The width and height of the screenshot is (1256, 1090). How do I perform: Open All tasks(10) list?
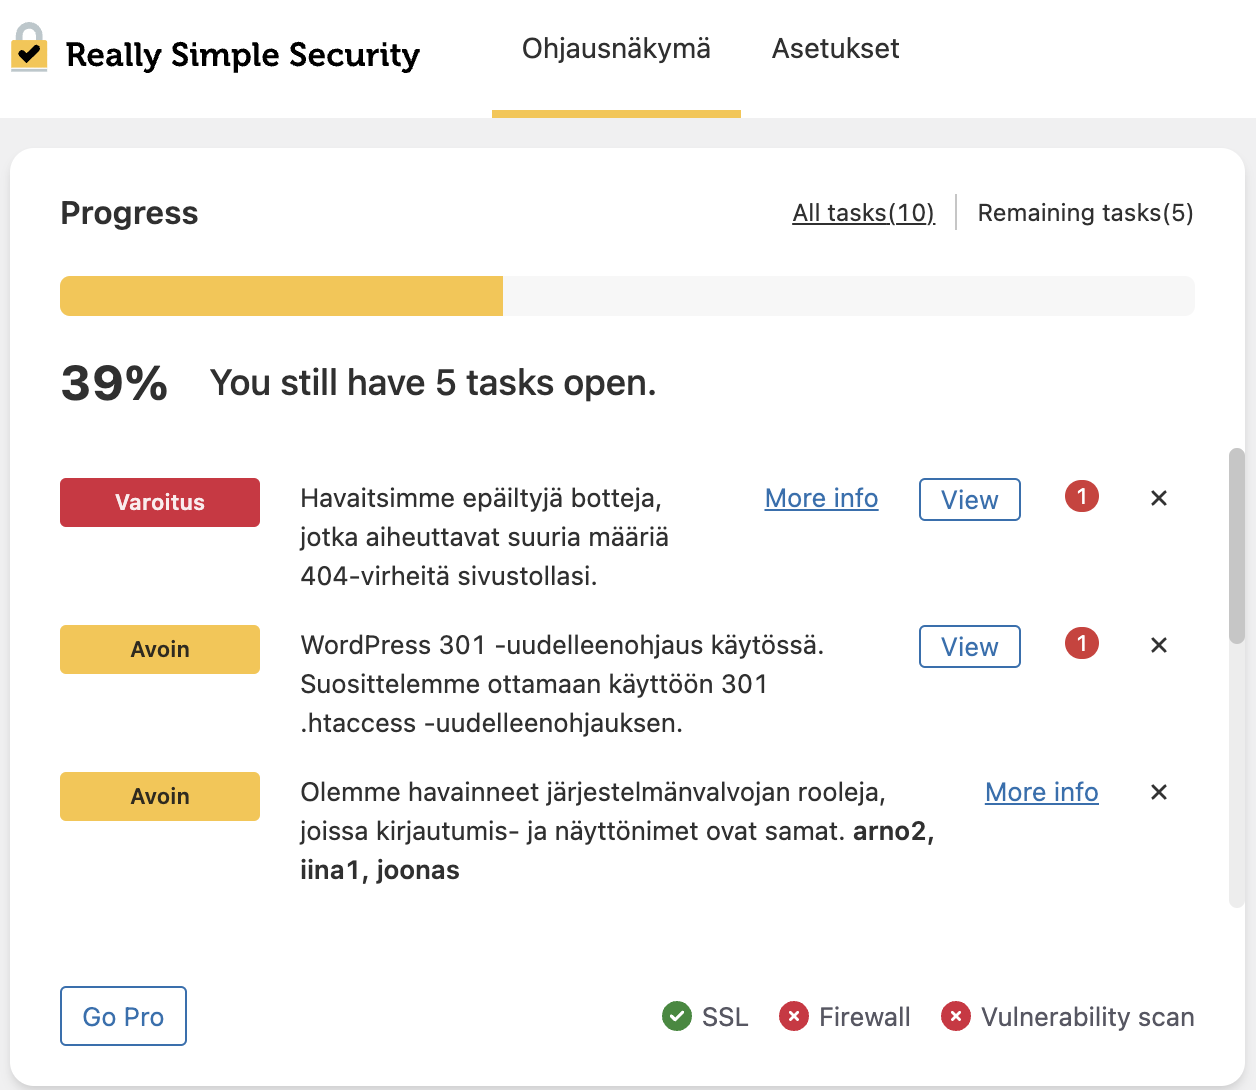(x=862, y=212)
